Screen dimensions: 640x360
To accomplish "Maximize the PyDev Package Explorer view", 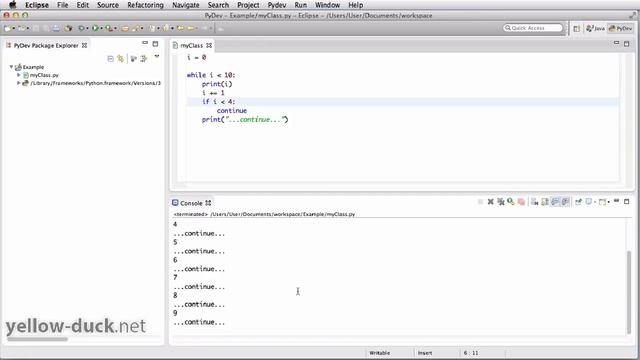I will (155, 43).
